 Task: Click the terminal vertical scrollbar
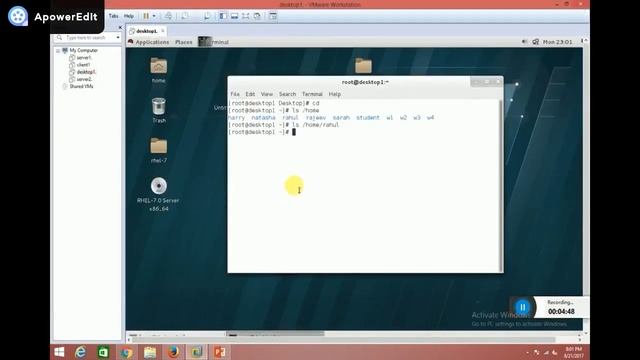pyautogui.click(x=502, y=185)
